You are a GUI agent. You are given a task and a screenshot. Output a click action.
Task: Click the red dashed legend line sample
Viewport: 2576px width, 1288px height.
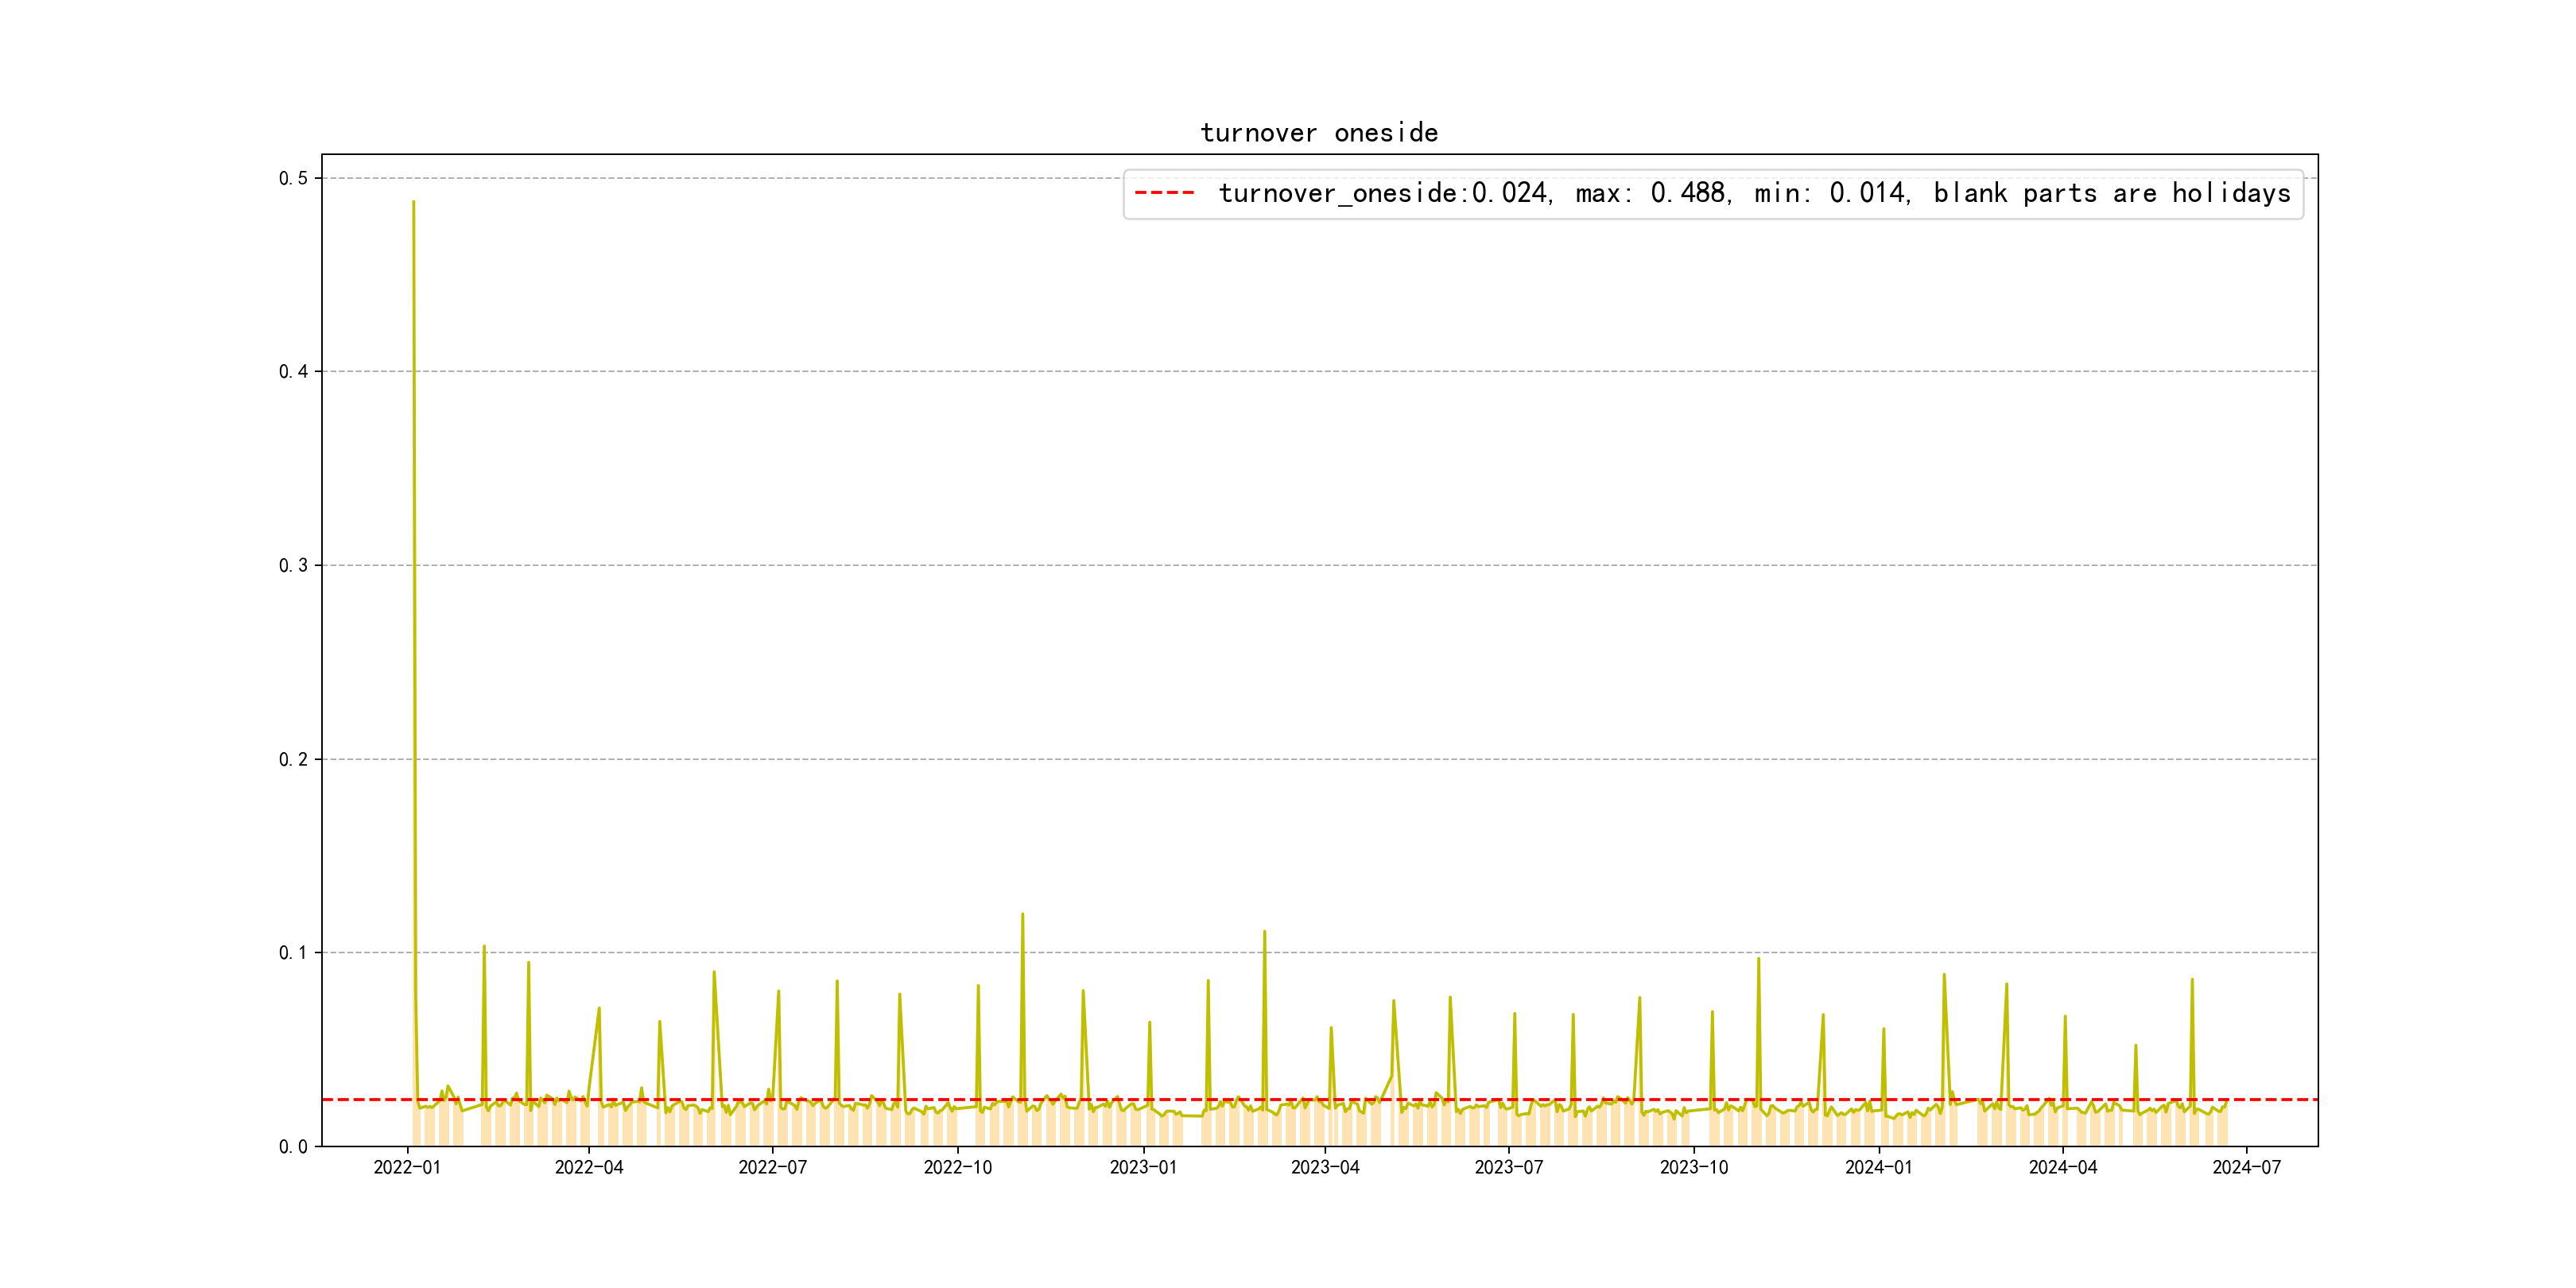[1164, 193]
